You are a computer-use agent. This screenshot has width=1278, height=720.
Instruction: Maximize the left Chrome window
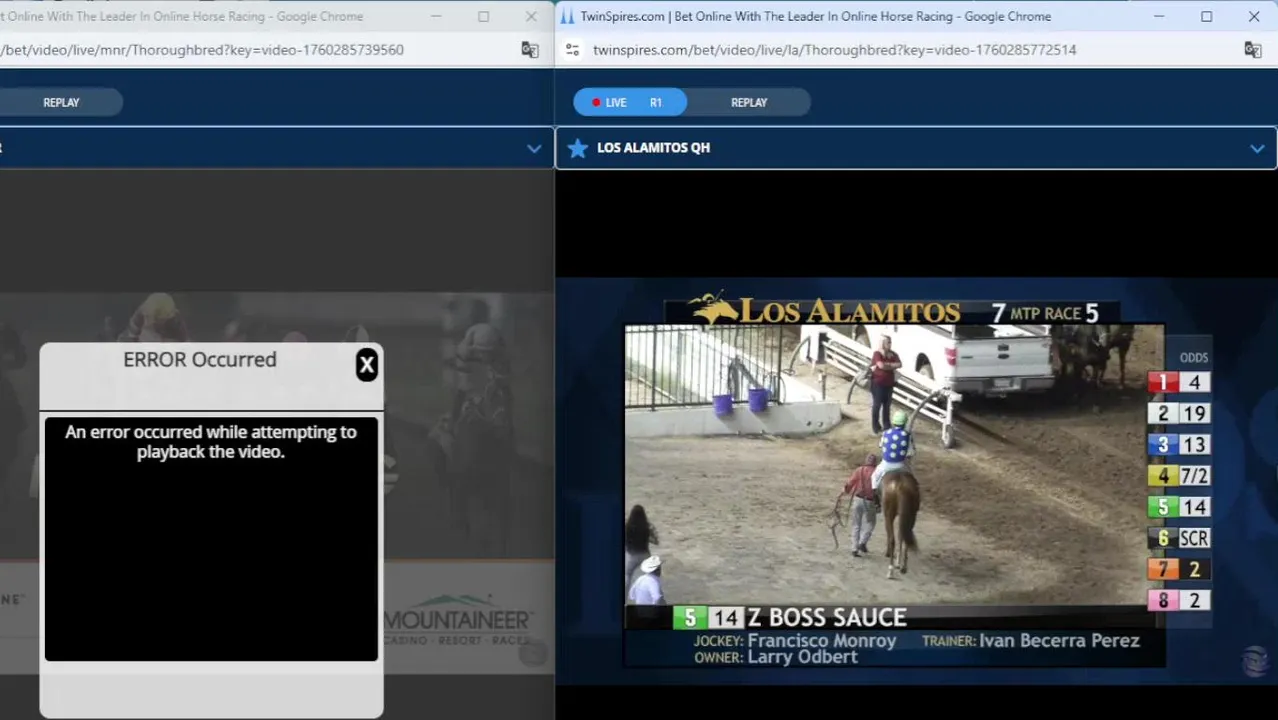pos(483,17)
